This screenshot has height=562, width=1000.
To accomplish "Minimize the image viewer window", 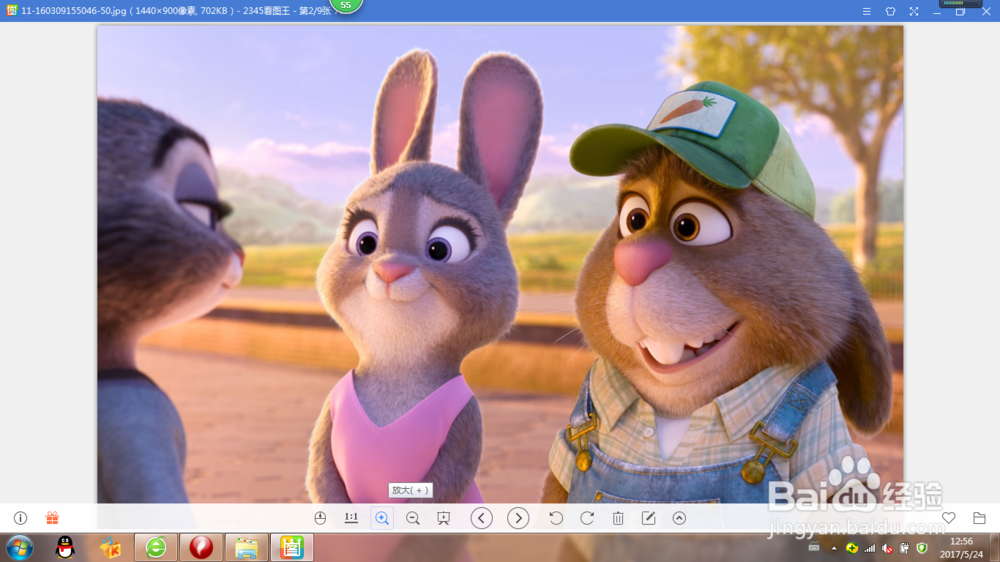I will pos(937,11).
